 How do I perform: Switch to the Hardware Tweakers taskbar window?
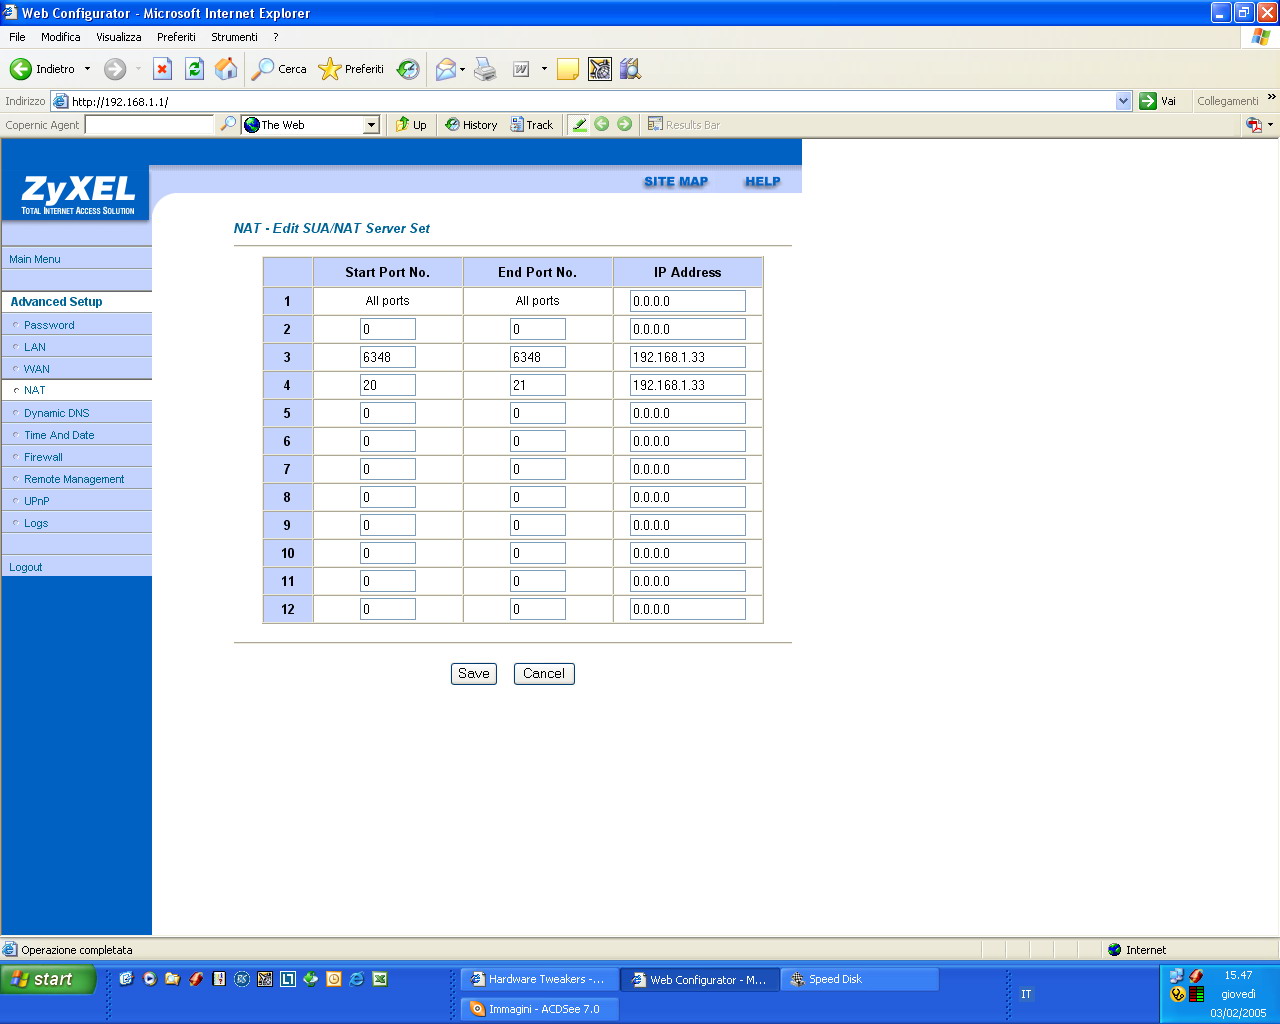click(x=539, y=979)
